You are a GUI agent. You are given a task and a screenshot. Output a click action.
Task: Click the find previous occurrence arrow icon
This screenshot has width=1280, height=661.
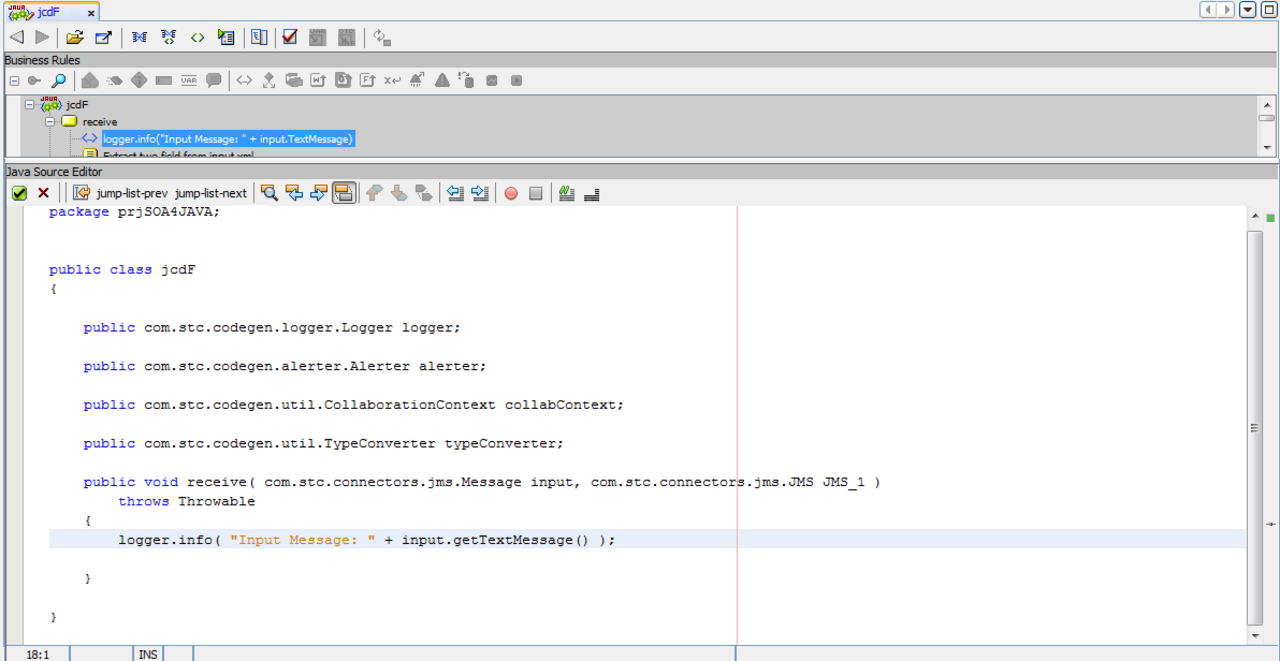click(294, 193)
